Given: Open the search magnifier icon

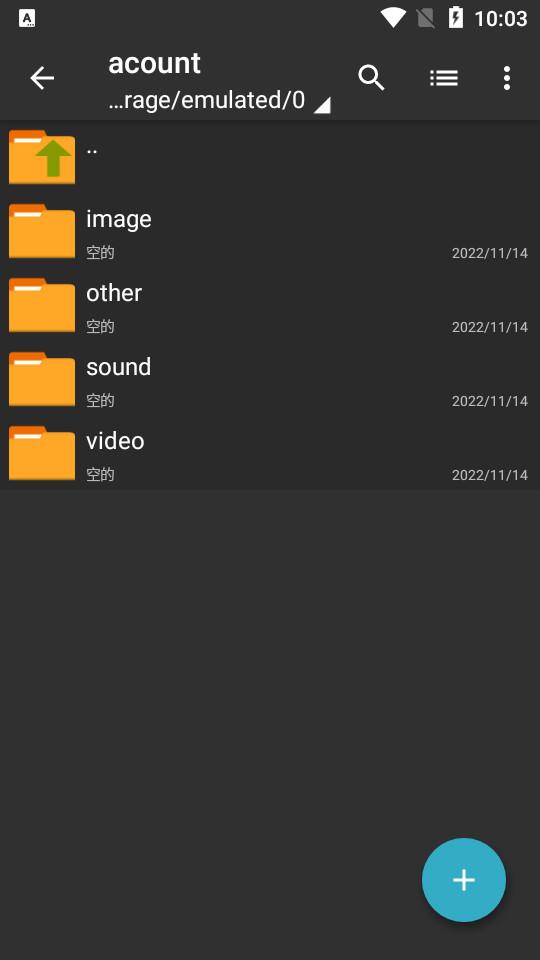Looking at the screenshot, I should (371, 78).
